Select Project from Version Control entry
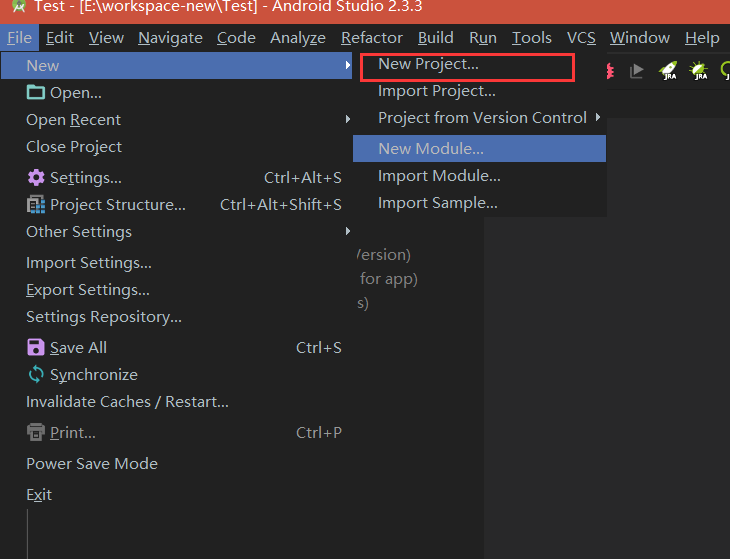This screenshot has width=730, height=559. click(x=480, y=118)
